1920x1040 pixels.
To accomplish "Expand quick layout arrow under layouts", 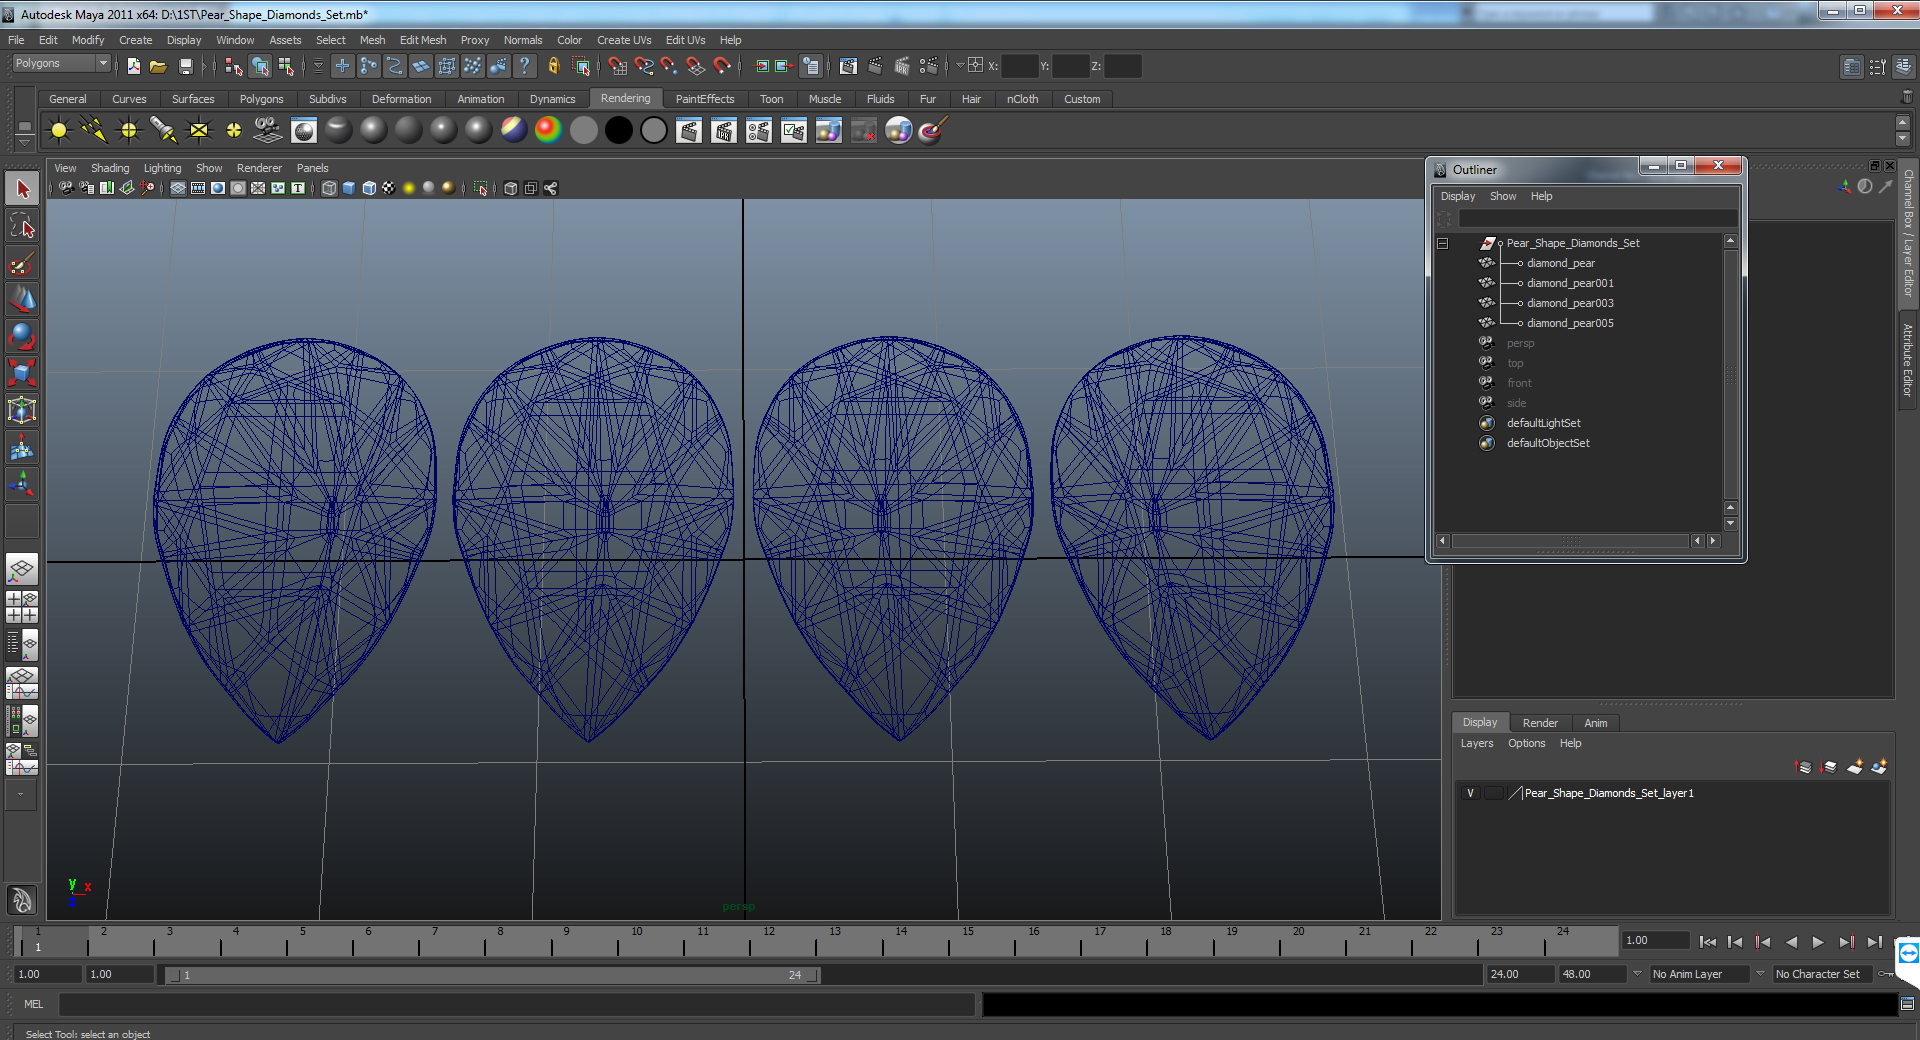I will [22, 794].
